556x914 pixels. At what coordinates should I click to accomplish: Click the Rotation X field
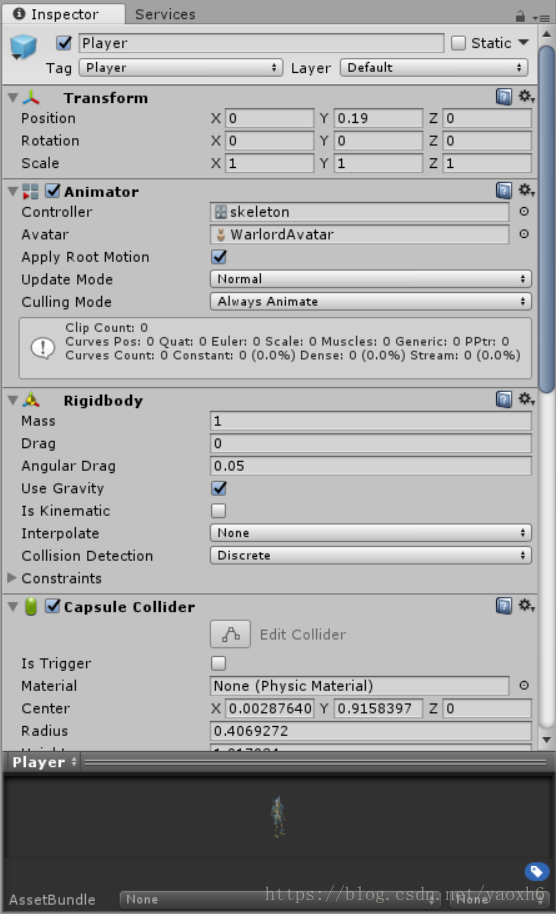270,140
